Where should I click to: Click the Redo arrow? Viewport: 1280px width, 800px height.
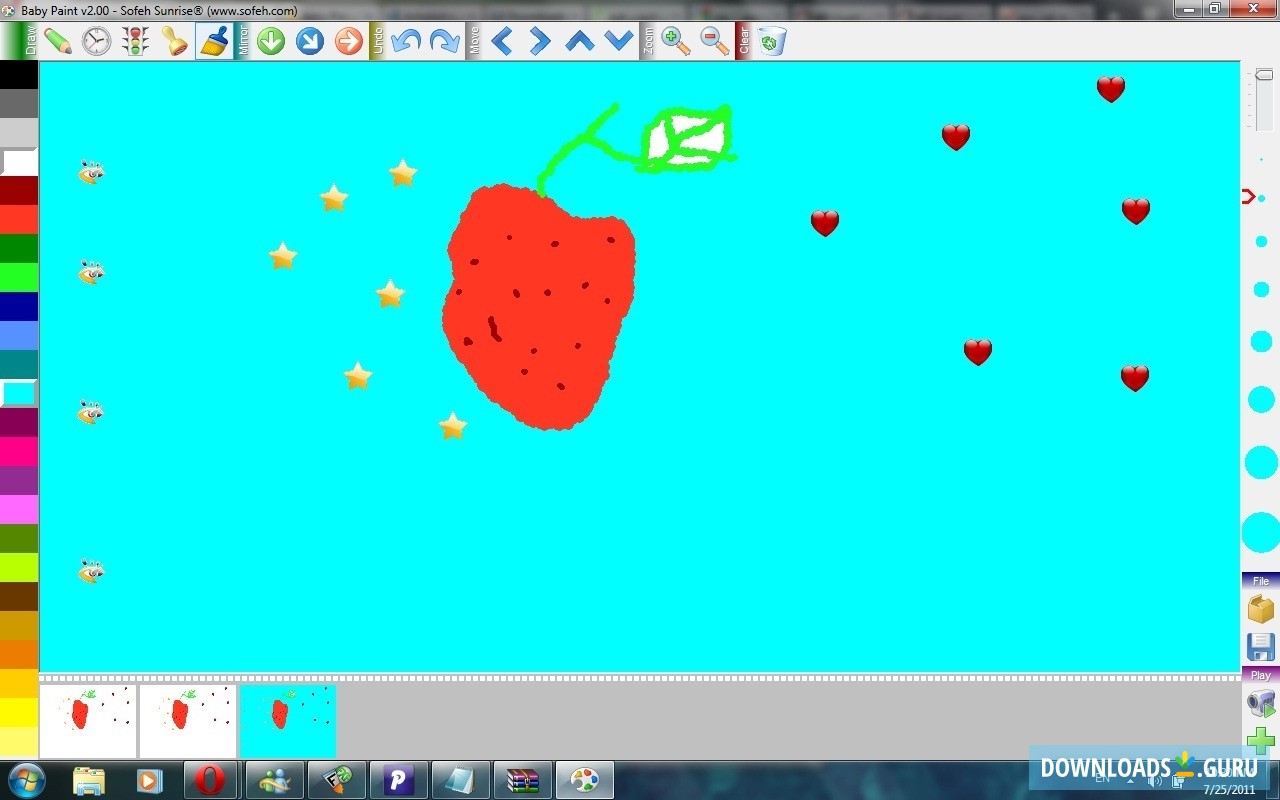(442, 40)
